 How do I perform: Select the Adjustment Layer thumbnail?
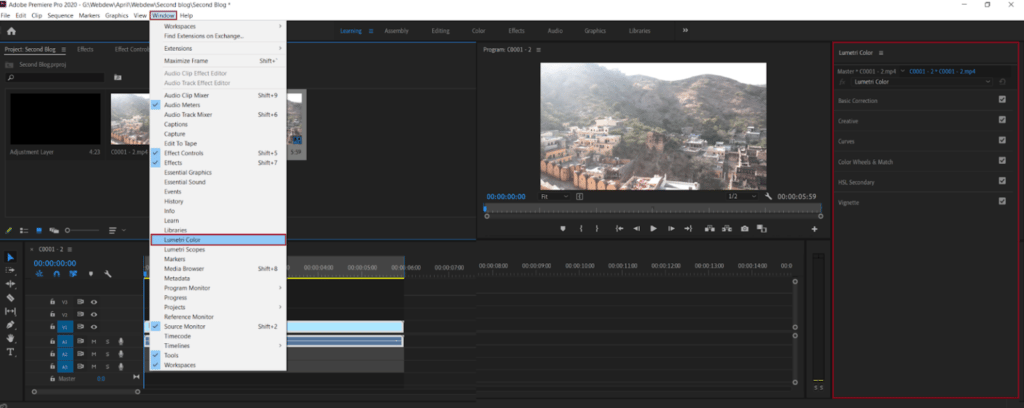[x=54, y=119]
